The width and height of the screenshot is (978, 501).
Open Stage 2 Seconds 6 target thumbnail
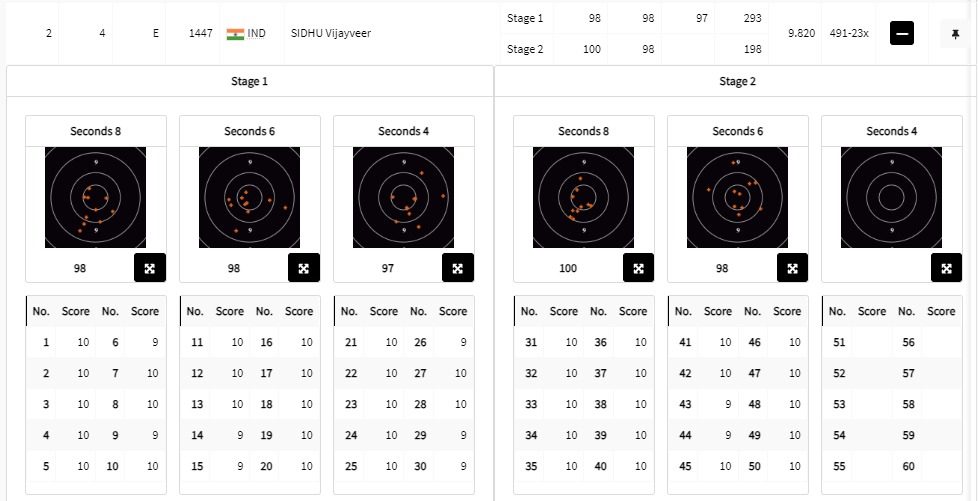coord(737,197)
